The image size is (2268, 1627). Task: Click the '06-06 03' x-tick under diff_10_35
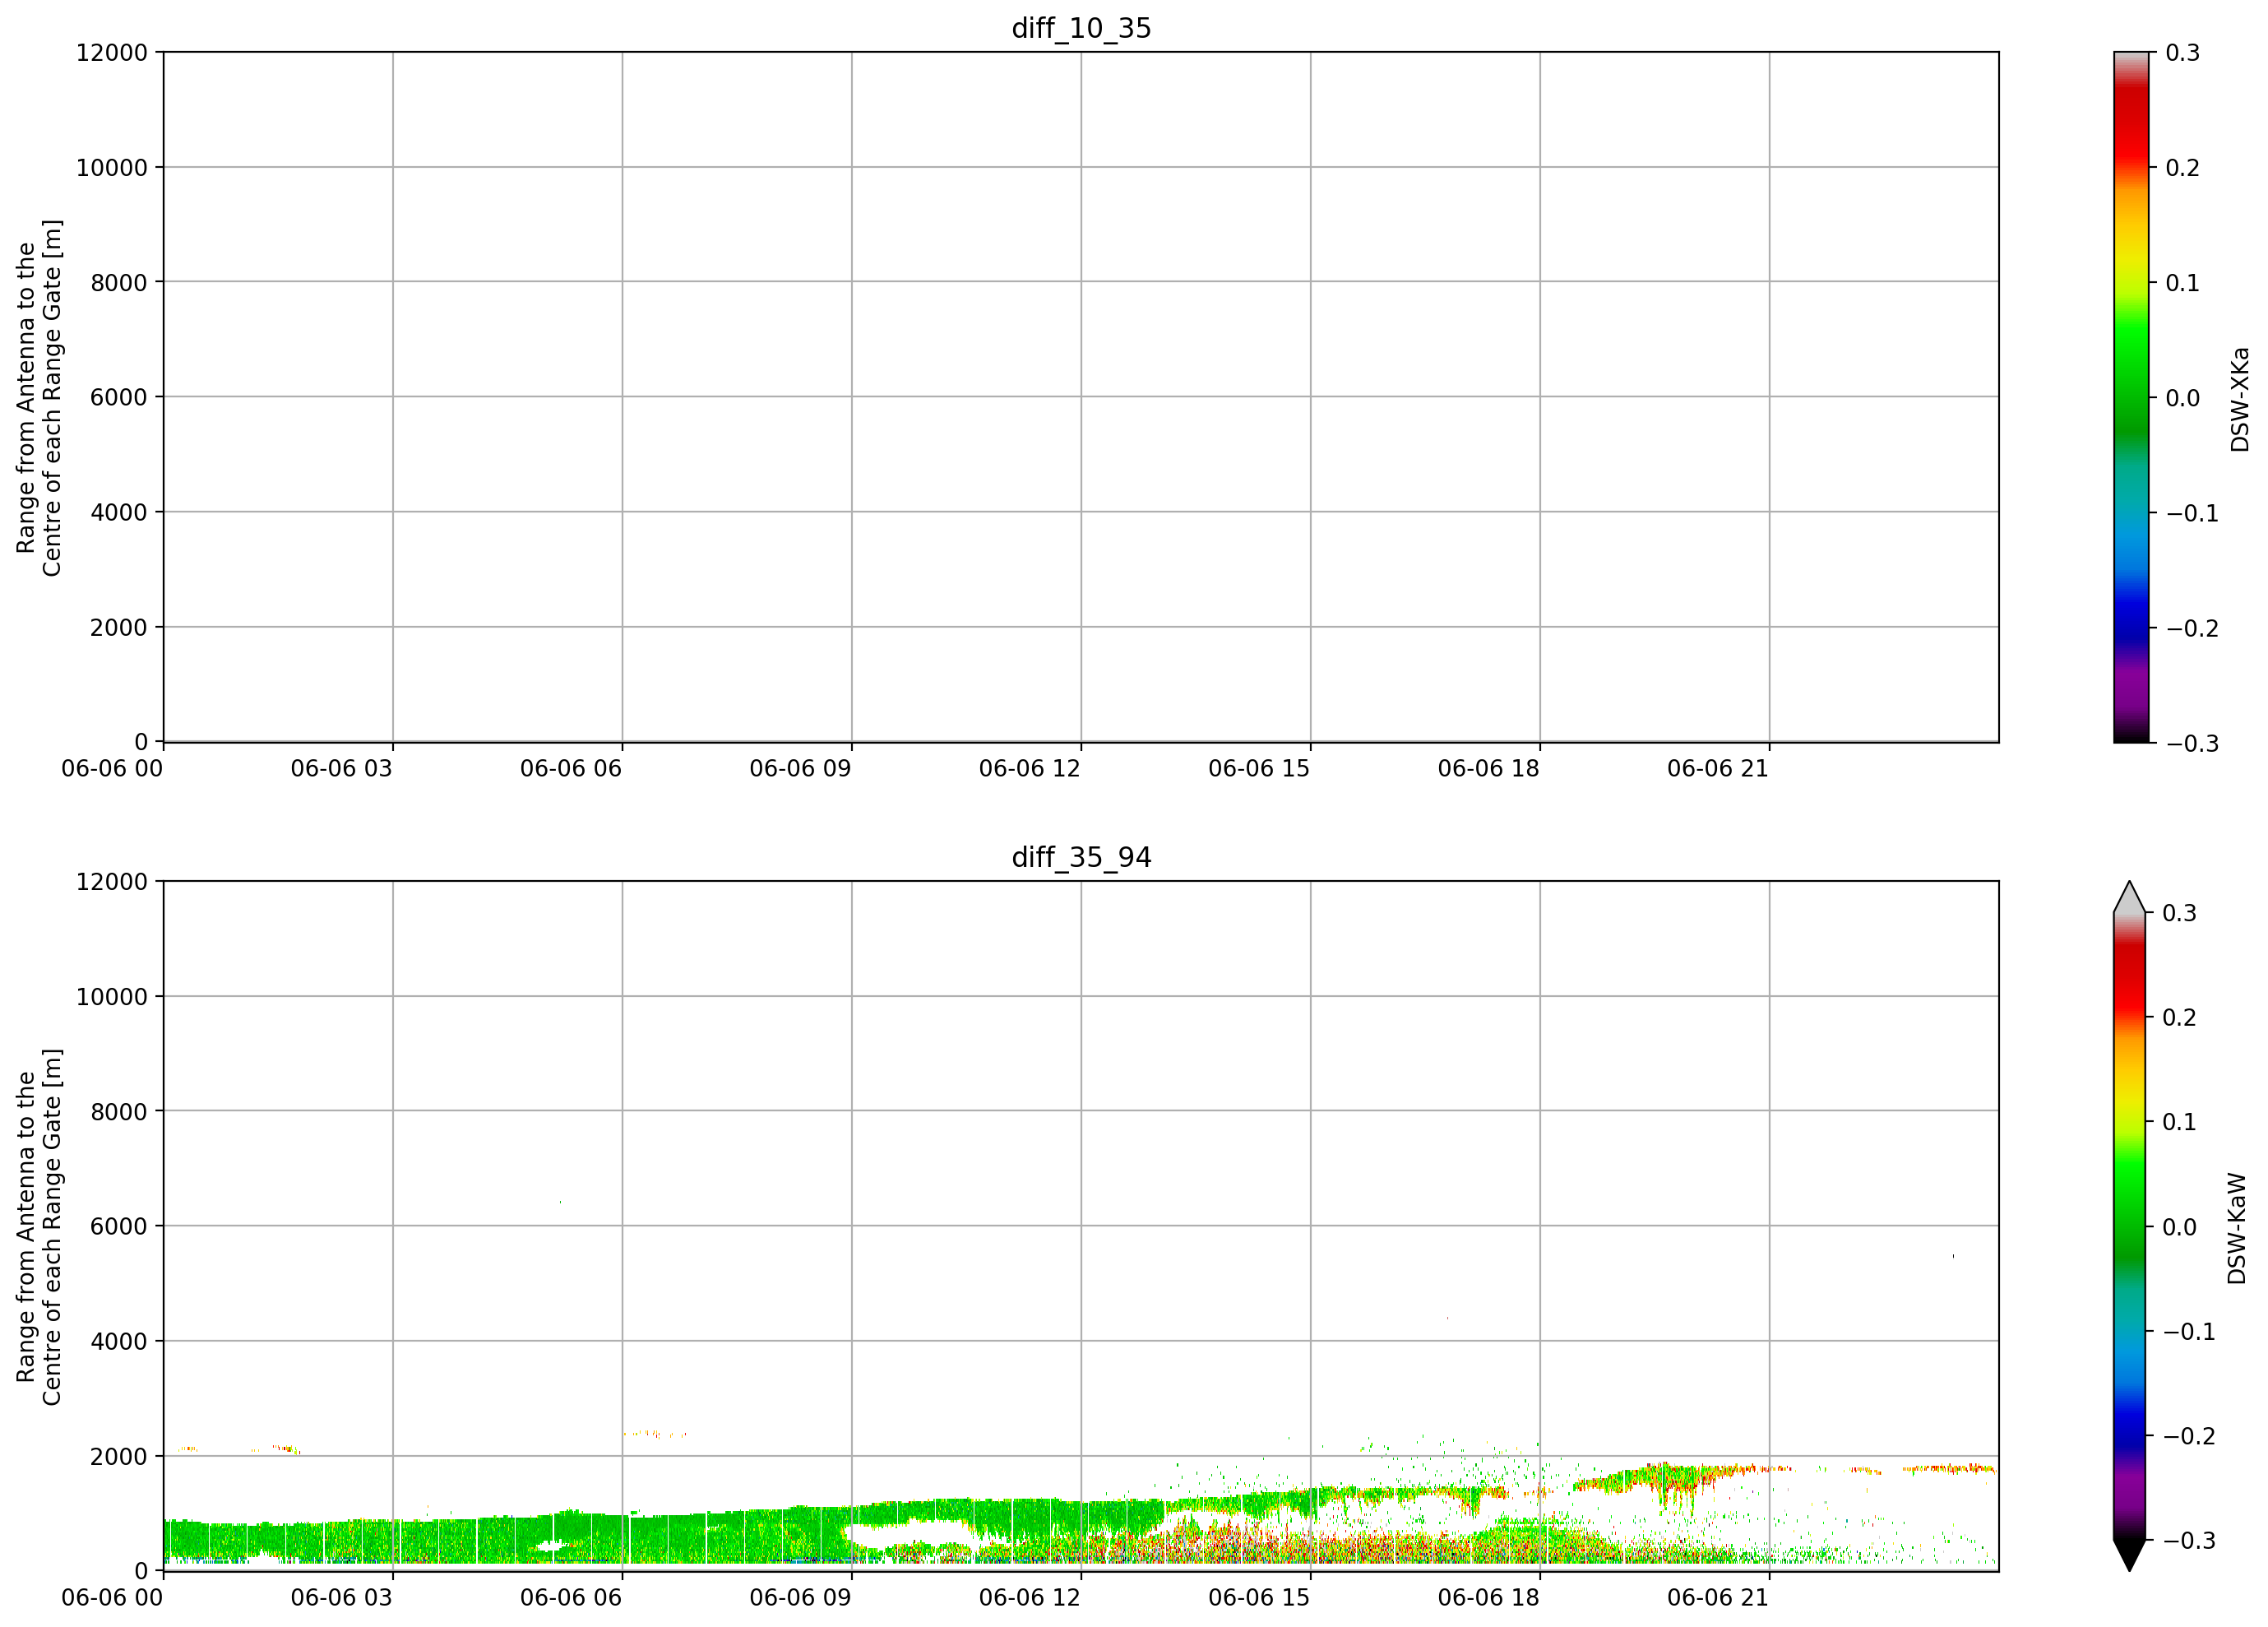point(342,768)
